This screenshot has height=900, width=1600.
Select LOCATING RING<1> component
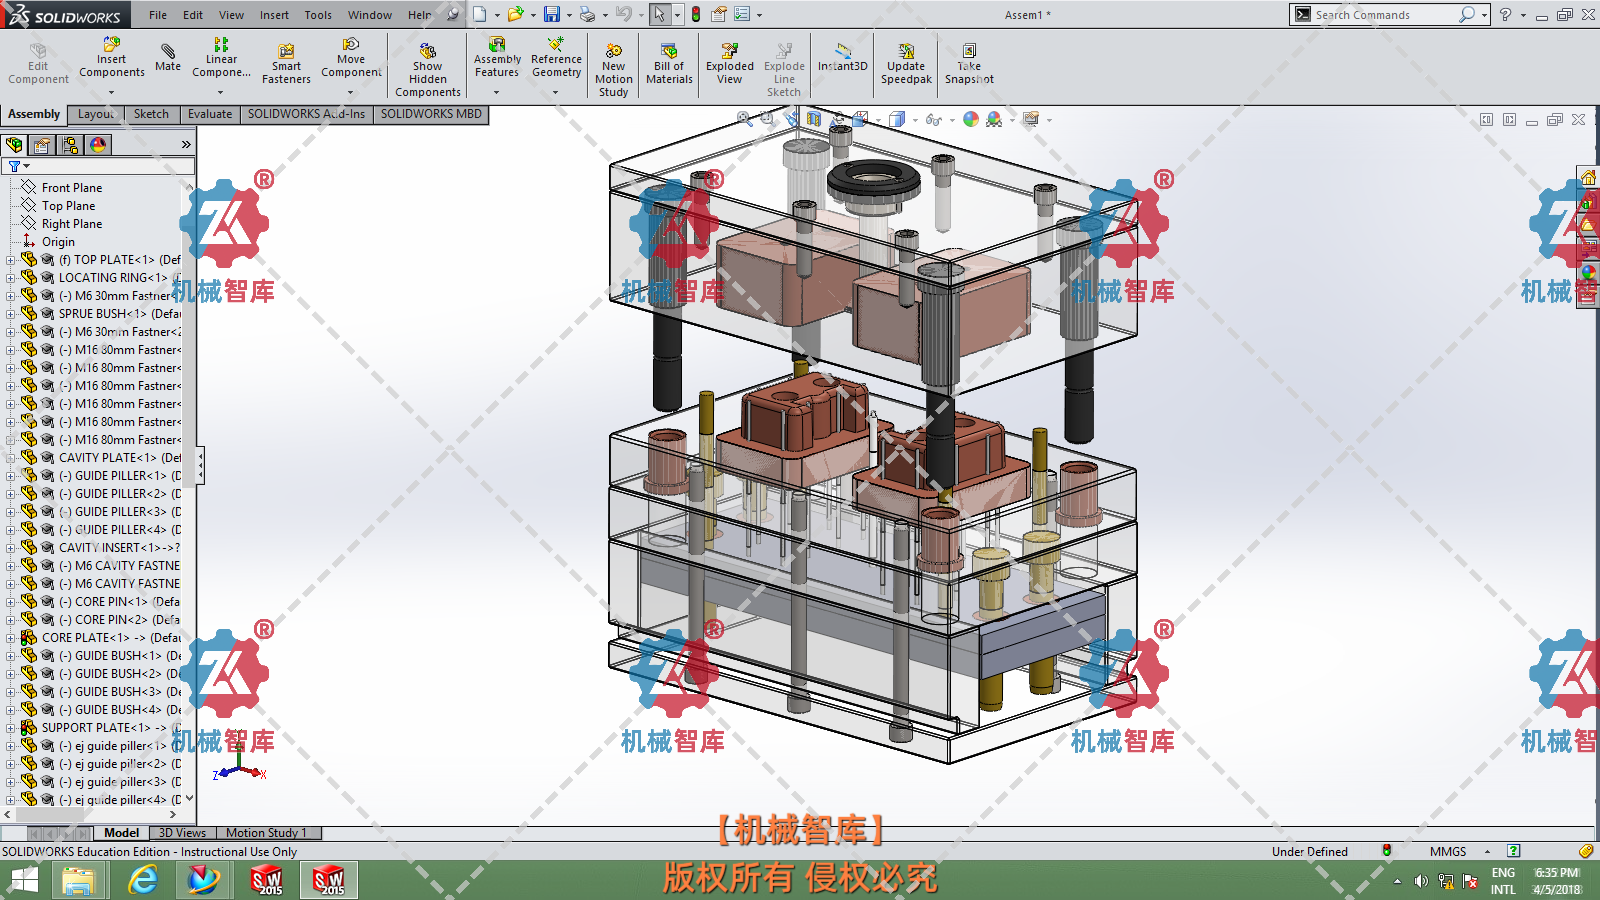112,278
